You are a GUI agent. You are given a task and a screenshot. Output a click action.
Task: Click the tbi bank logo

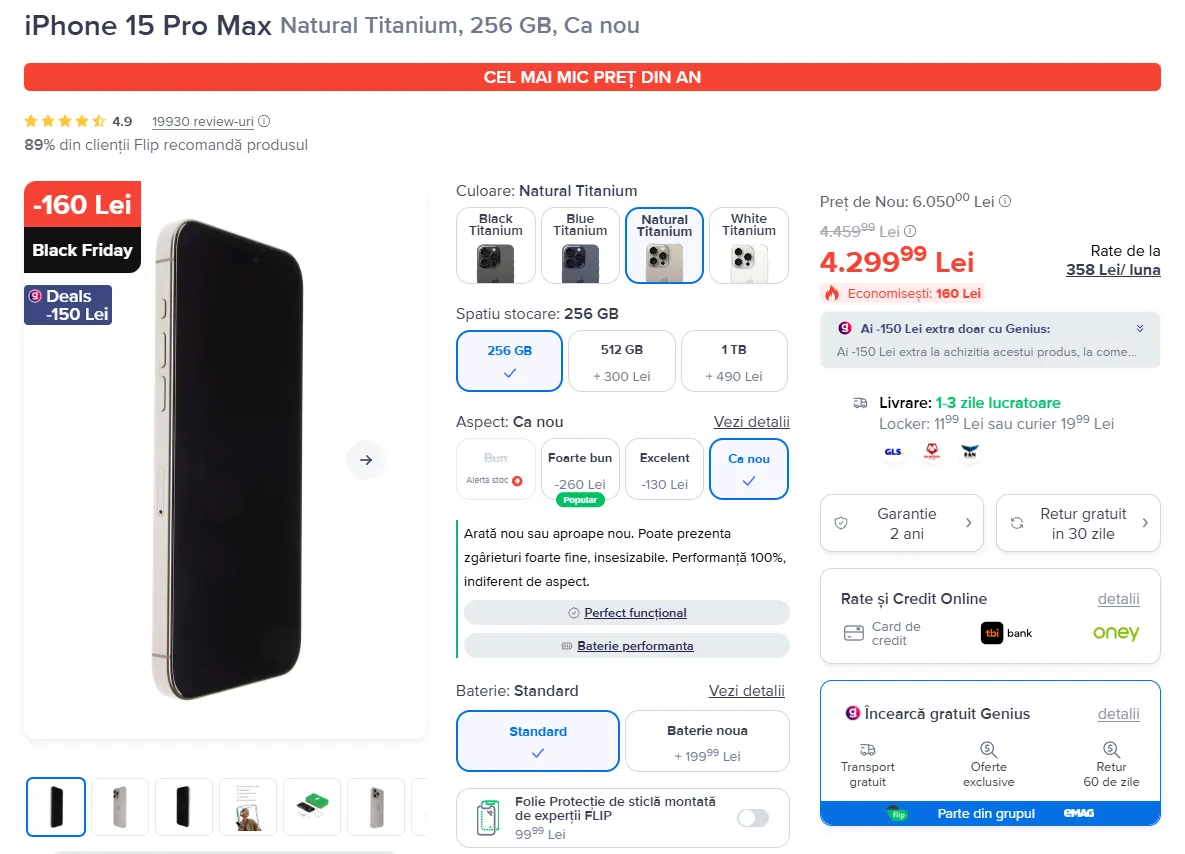click(x=1007, y=633)
